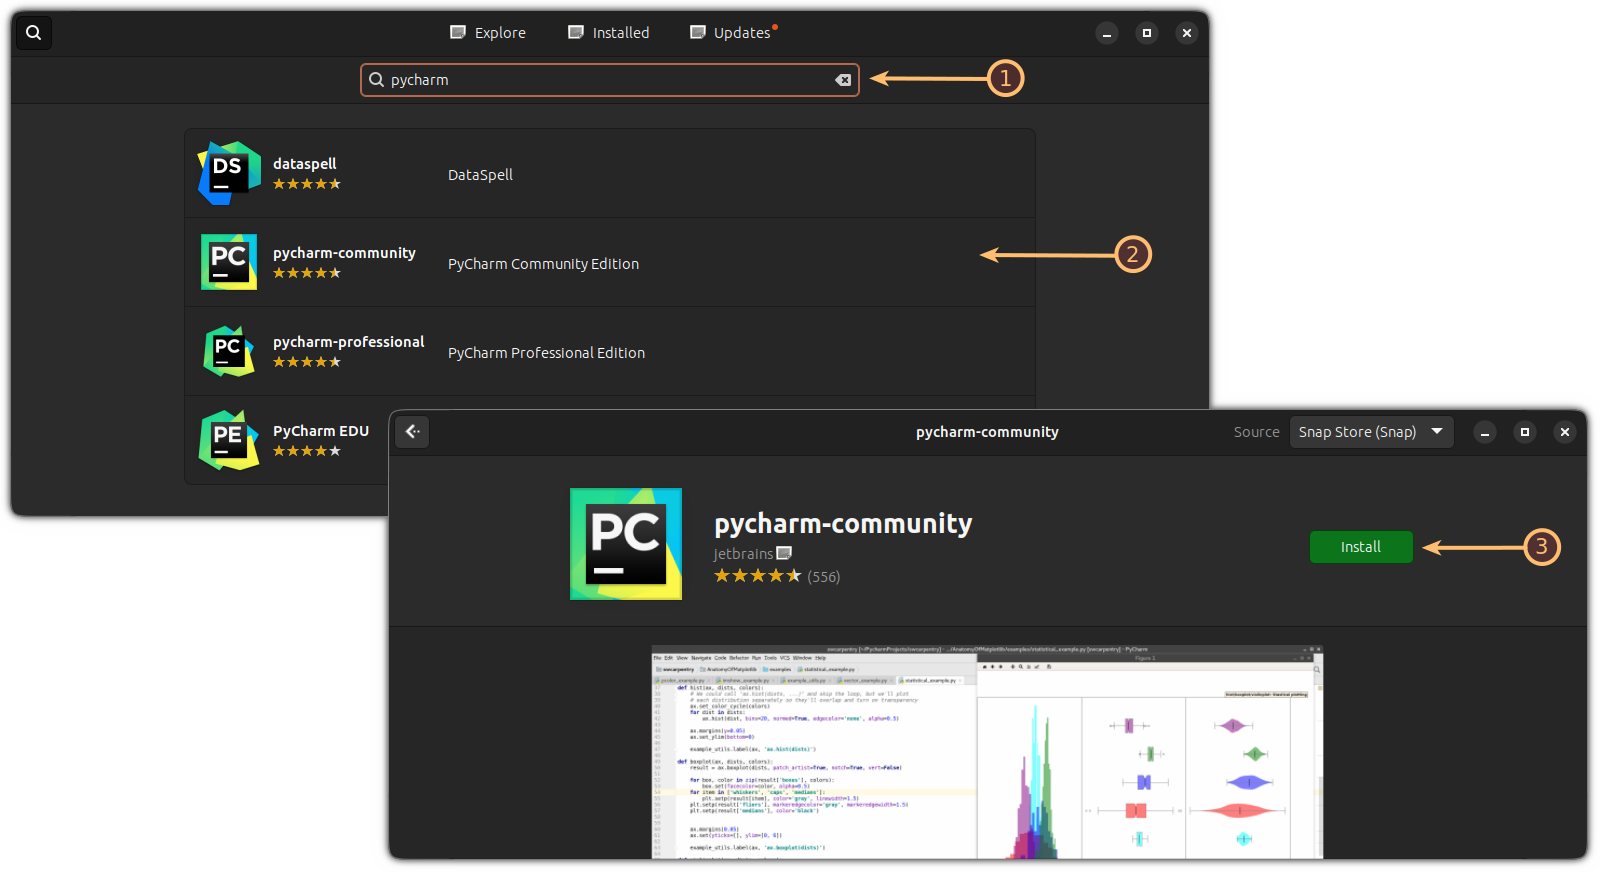
Task: Click the search magnifier button in the header
Action: [34, 33]
